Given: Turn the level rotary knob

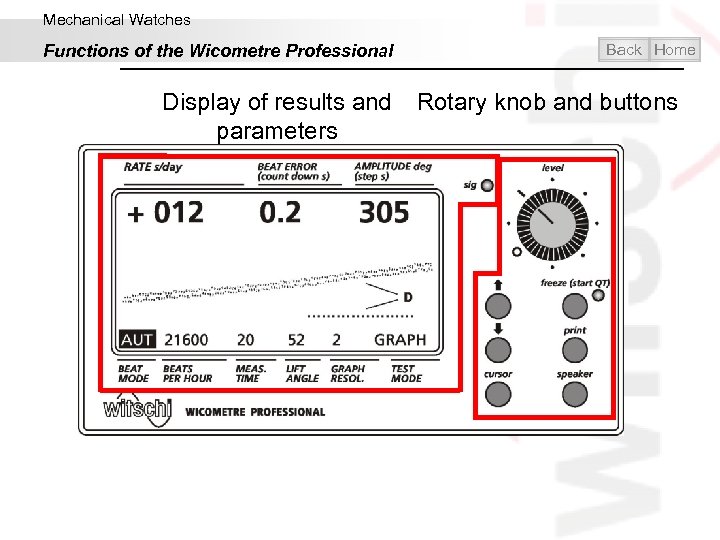Looking at the screenshot, I should (x=552, y=225).
